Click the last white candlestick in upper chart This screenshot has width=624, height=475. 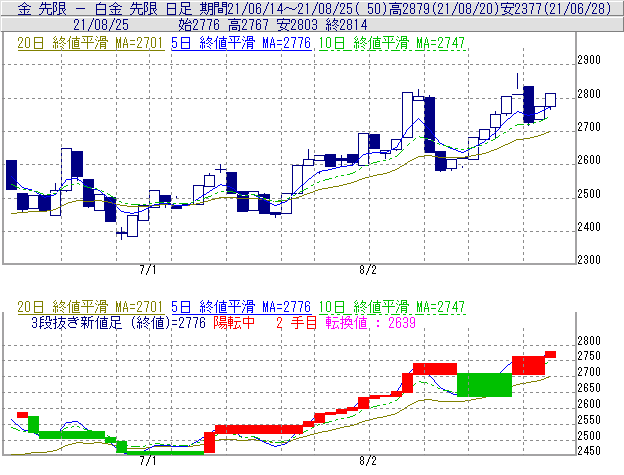click(x=550, y=100)
